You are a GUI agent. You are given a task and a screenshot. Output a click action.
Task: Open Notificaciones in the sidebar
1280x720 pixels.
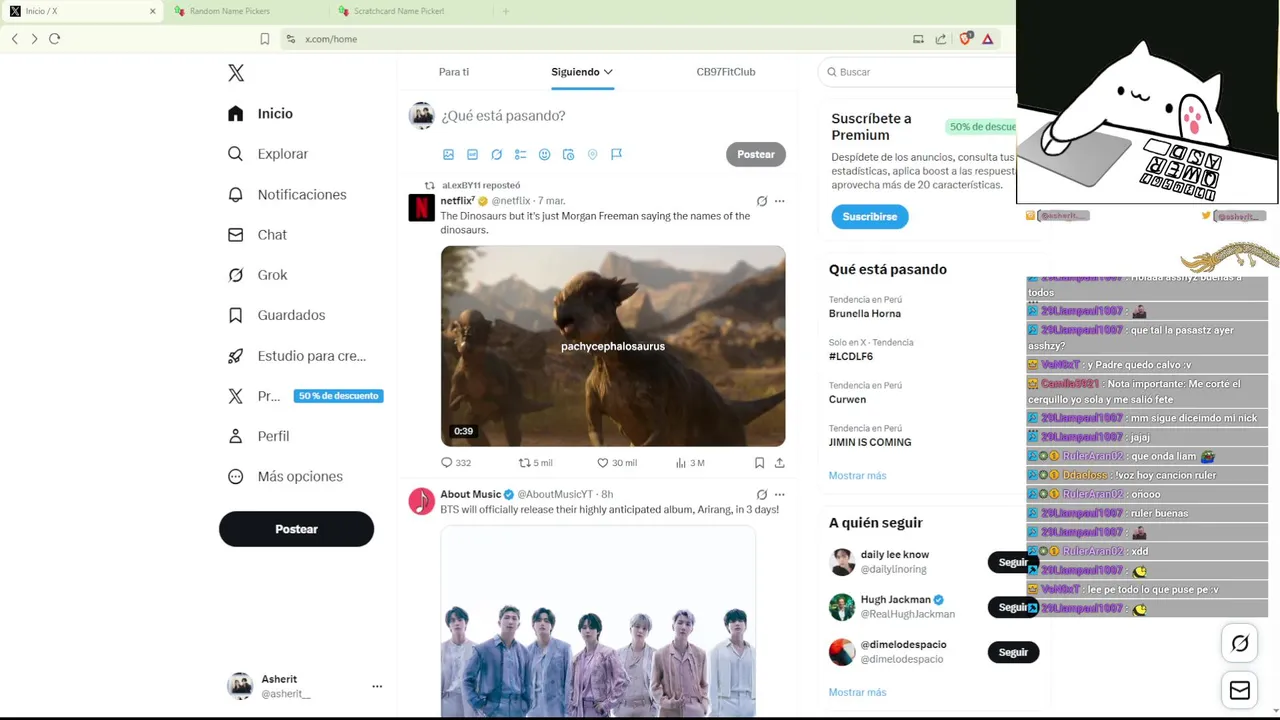[x=286, y=195]
